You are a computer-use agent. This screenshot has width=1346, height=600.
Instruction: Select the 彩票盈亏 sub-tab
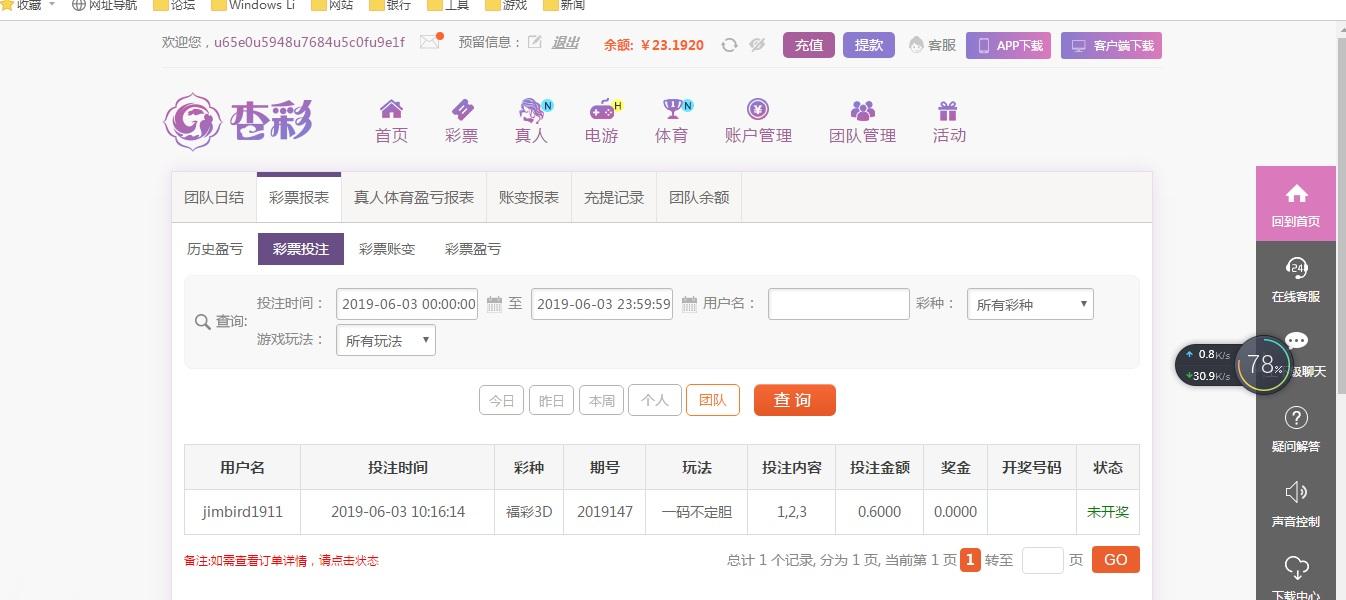[473, 249]
